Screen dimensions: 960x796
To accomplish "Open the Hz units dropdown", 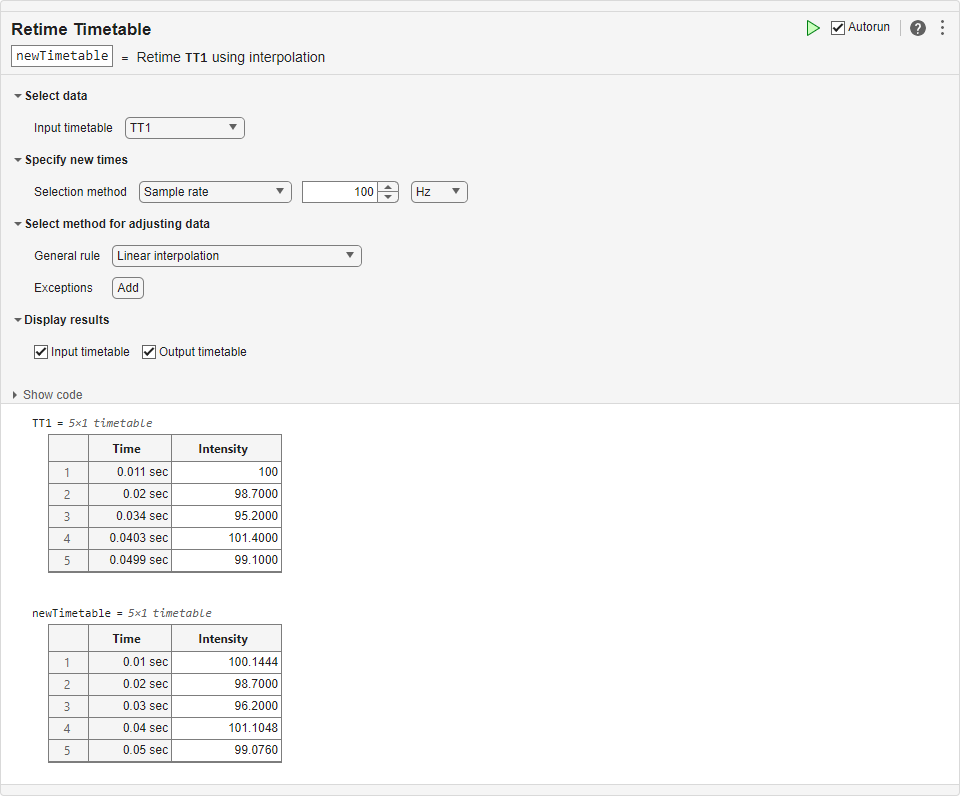I will click(x=439, y=192).
